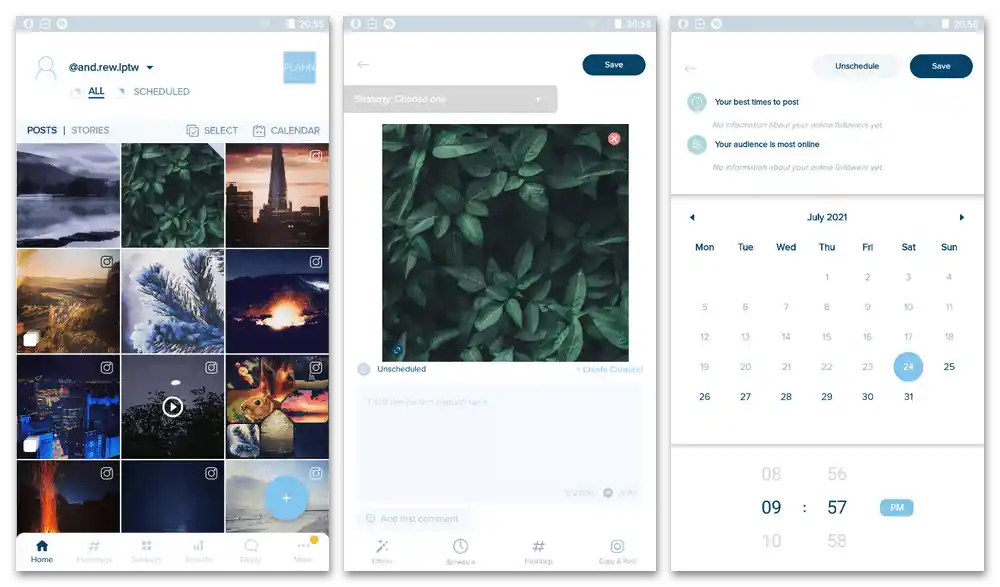This screenshot has width=1000, height=587.
Task: Click the Create Carousel link
Action: [610, 369]
